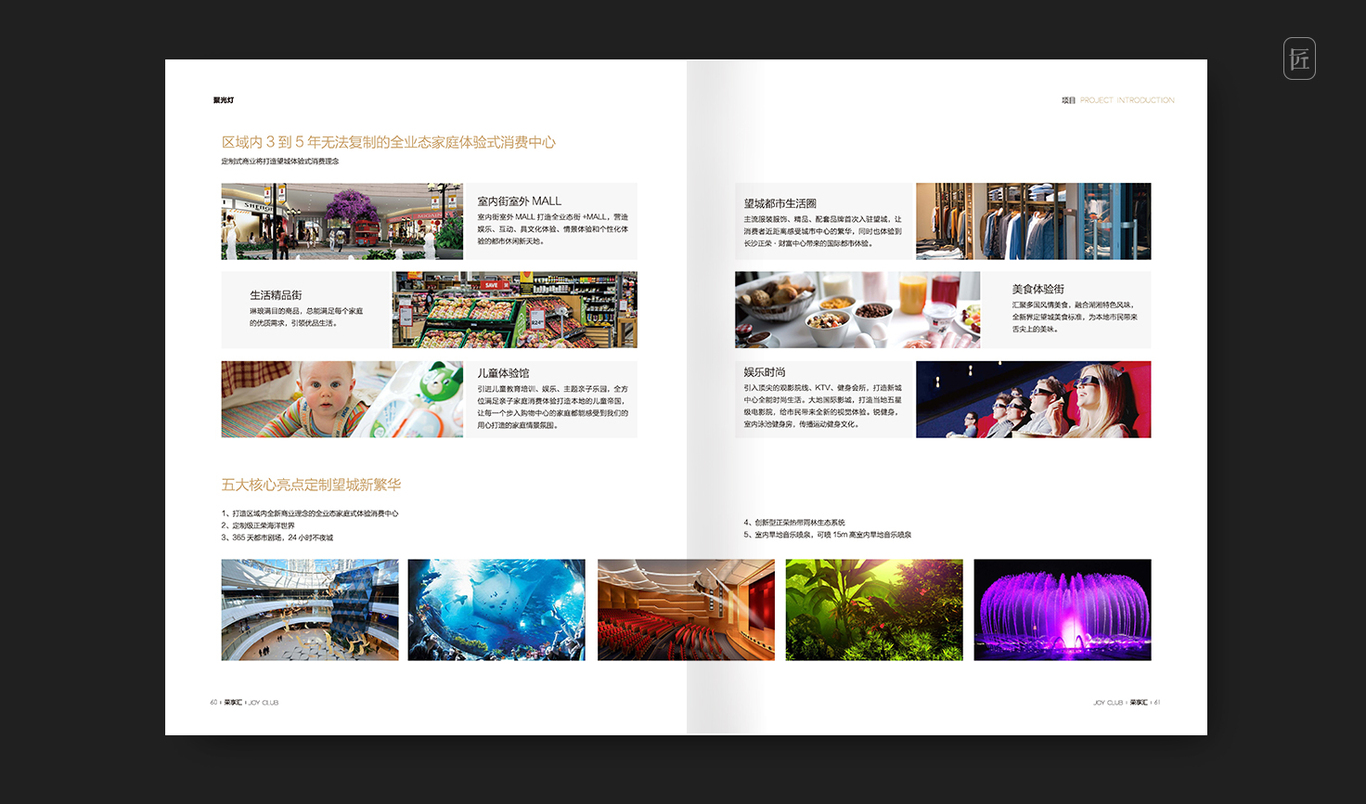Select the 室内街室外 MALL heading

point(519,201)
